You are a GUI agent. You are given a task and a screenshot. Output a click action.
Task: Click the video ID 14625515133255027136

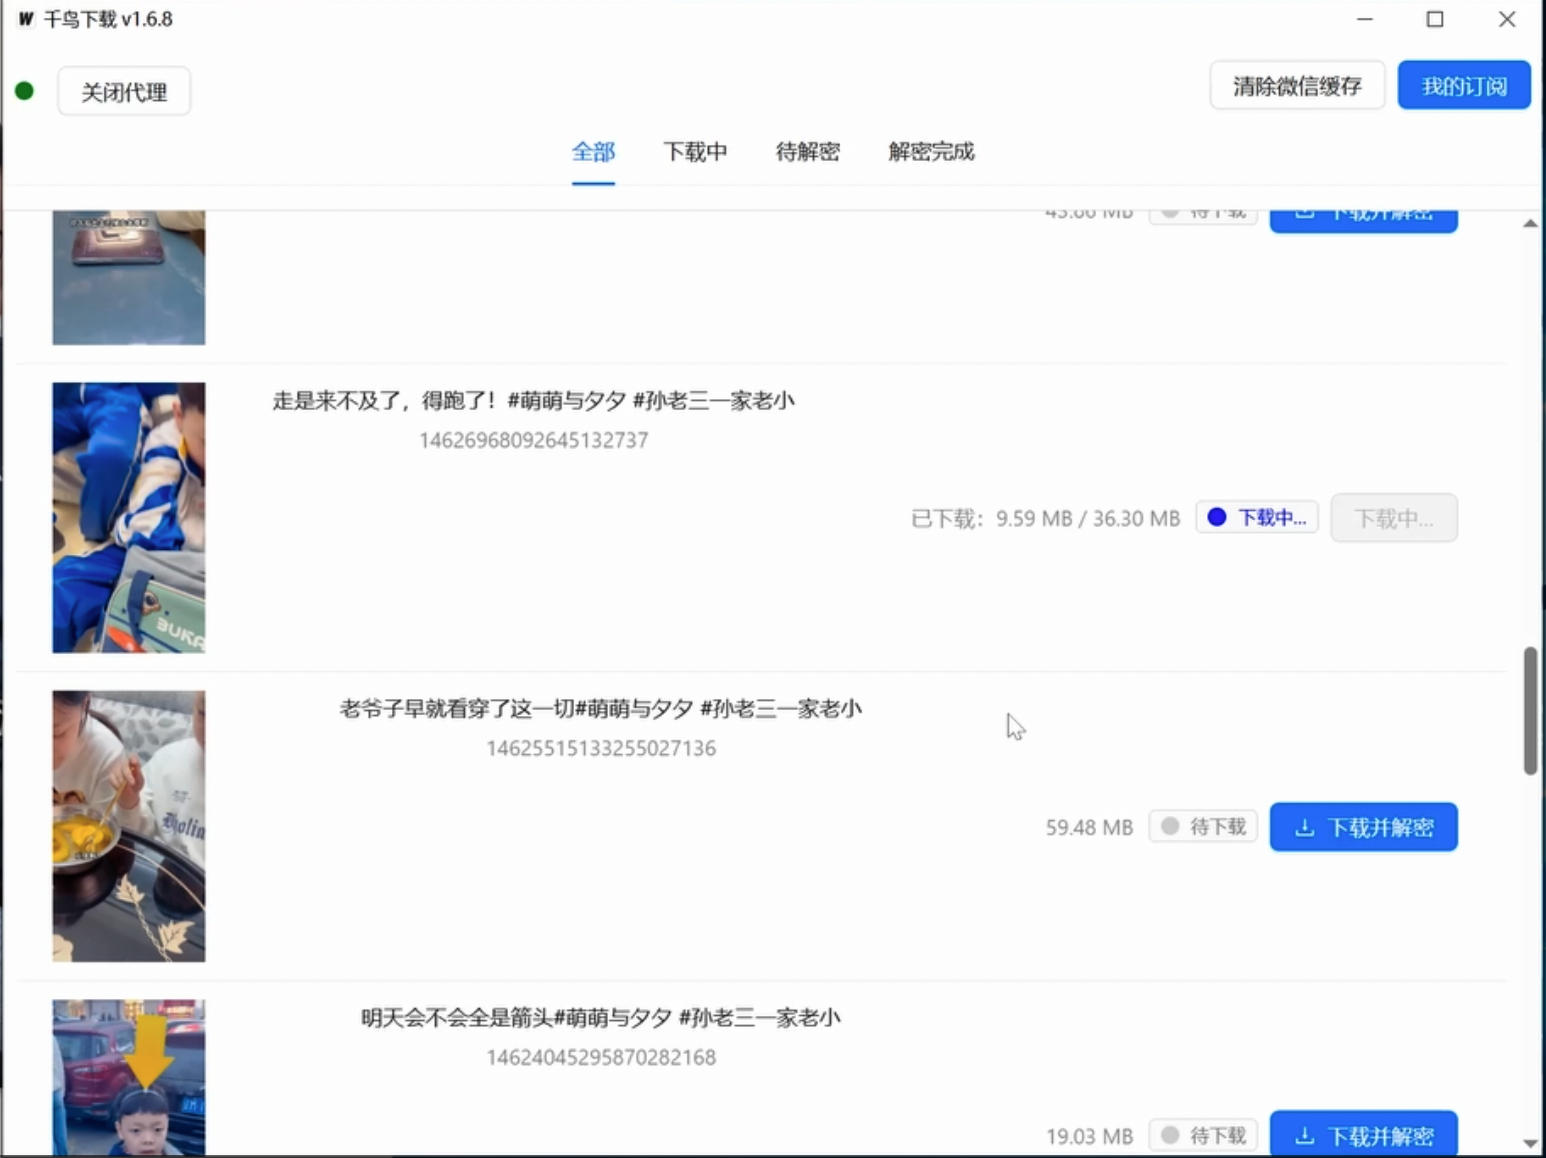pos(601,747)
